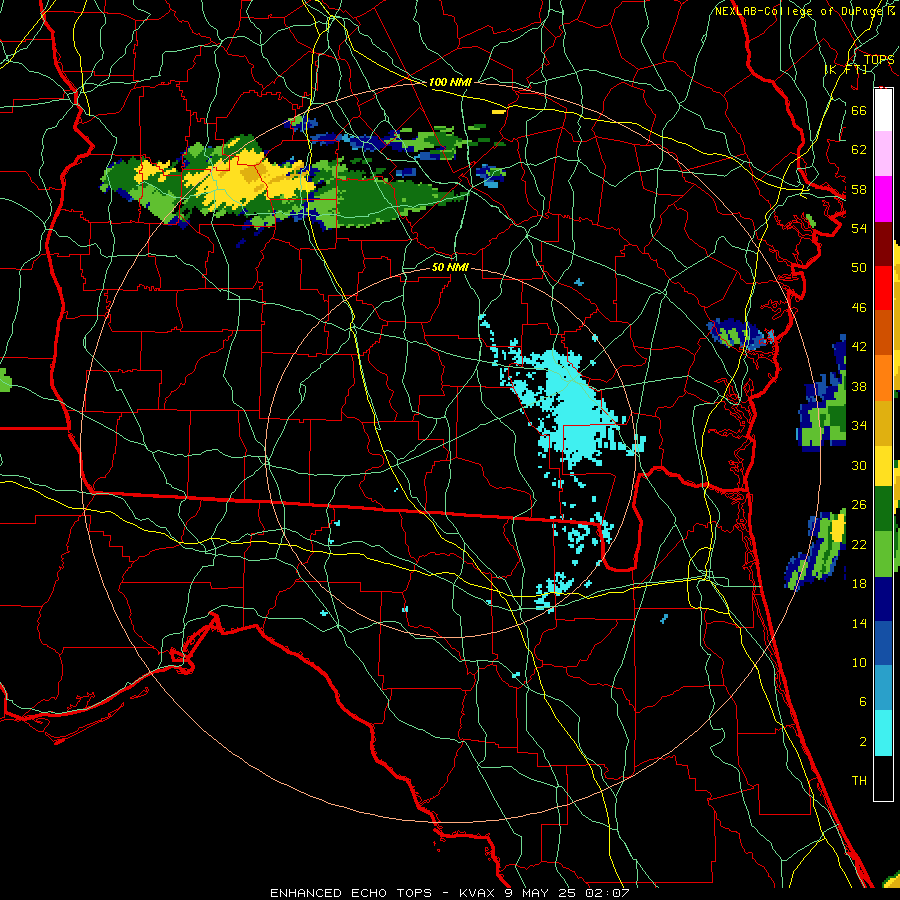The height and width of the screenshot is (900, 900).
Task: Click the legend value 50
Action: 859,268
